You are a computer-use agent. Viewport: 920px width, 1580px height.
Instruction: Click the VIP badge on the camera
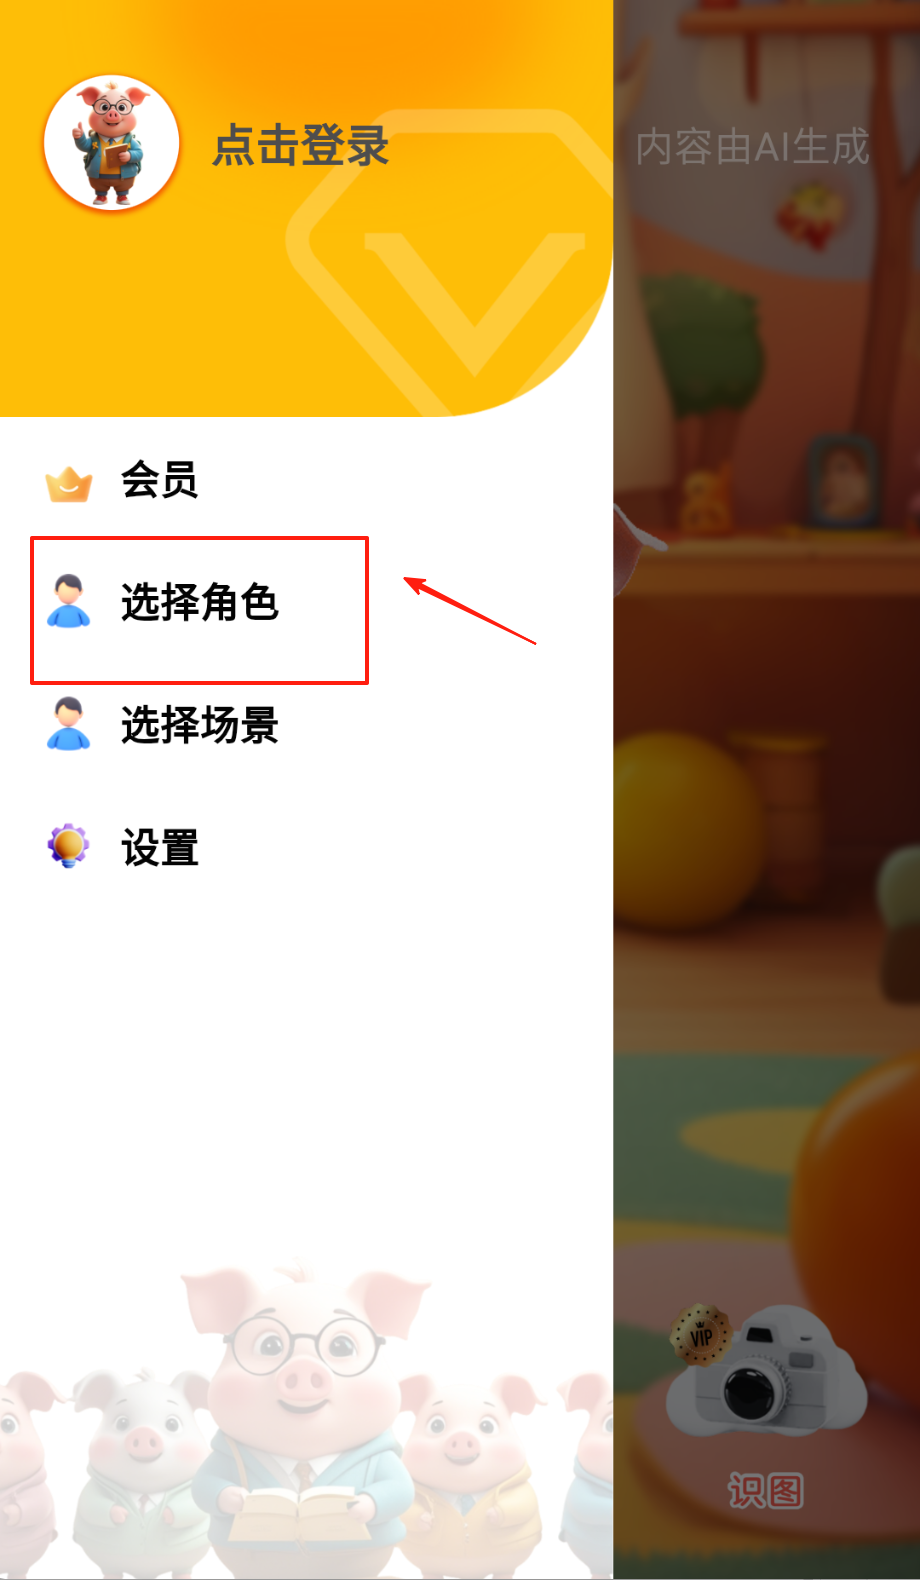[x=701, y=1335]
